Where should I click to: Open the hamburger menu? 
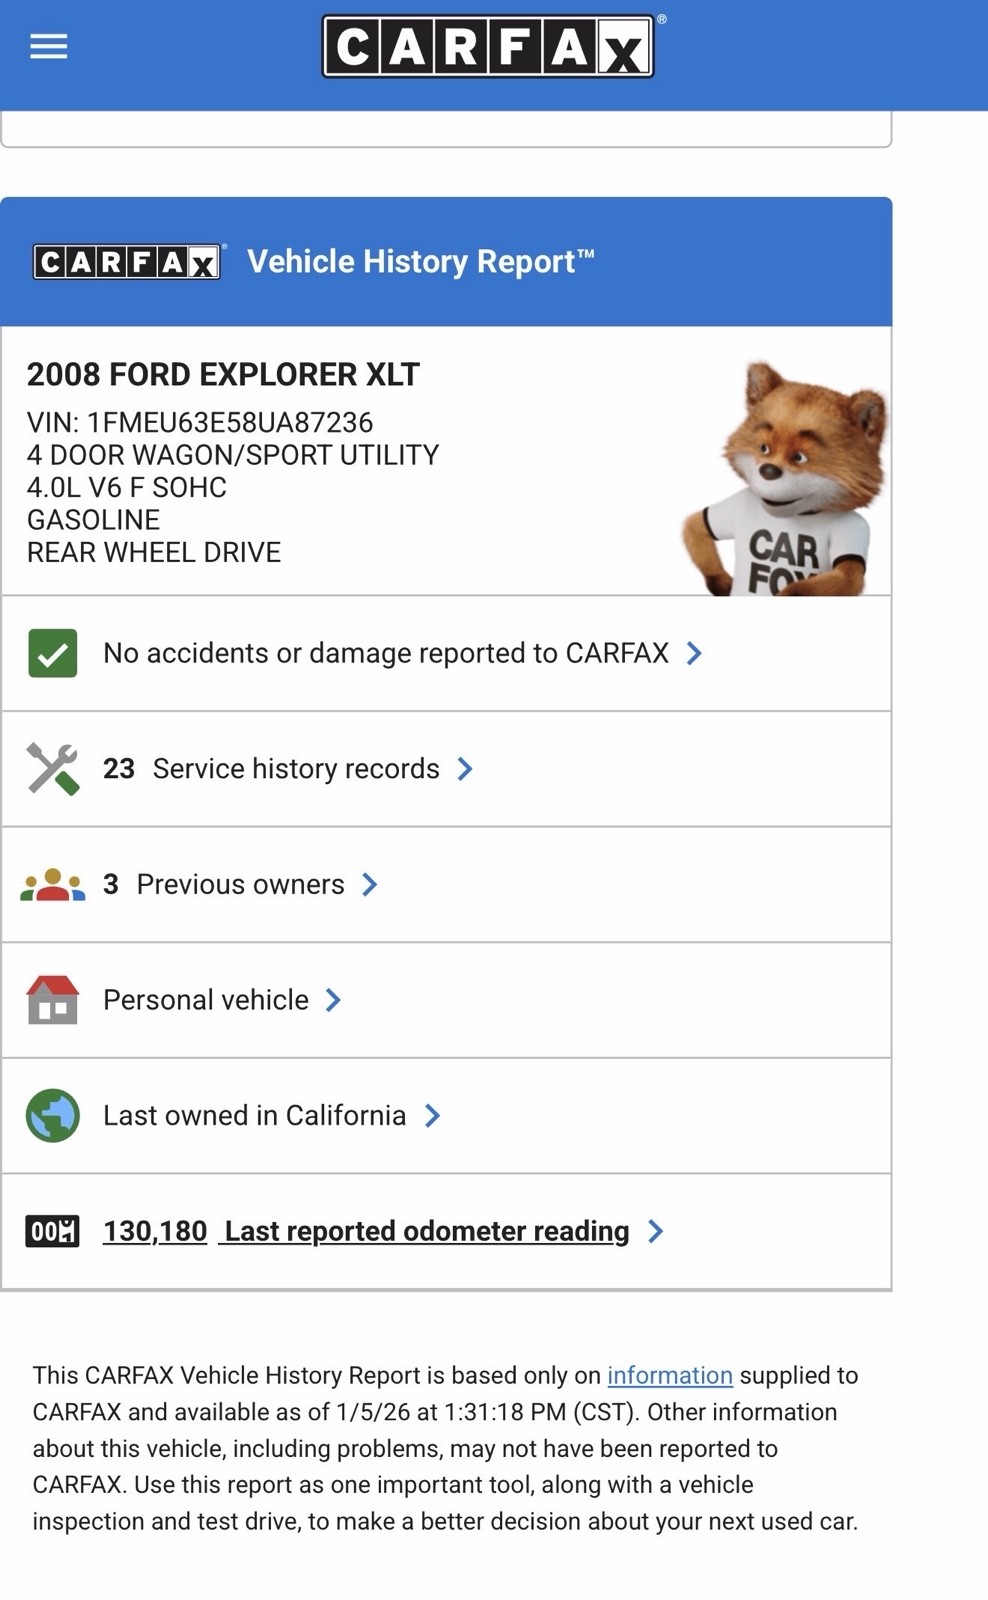48,46
